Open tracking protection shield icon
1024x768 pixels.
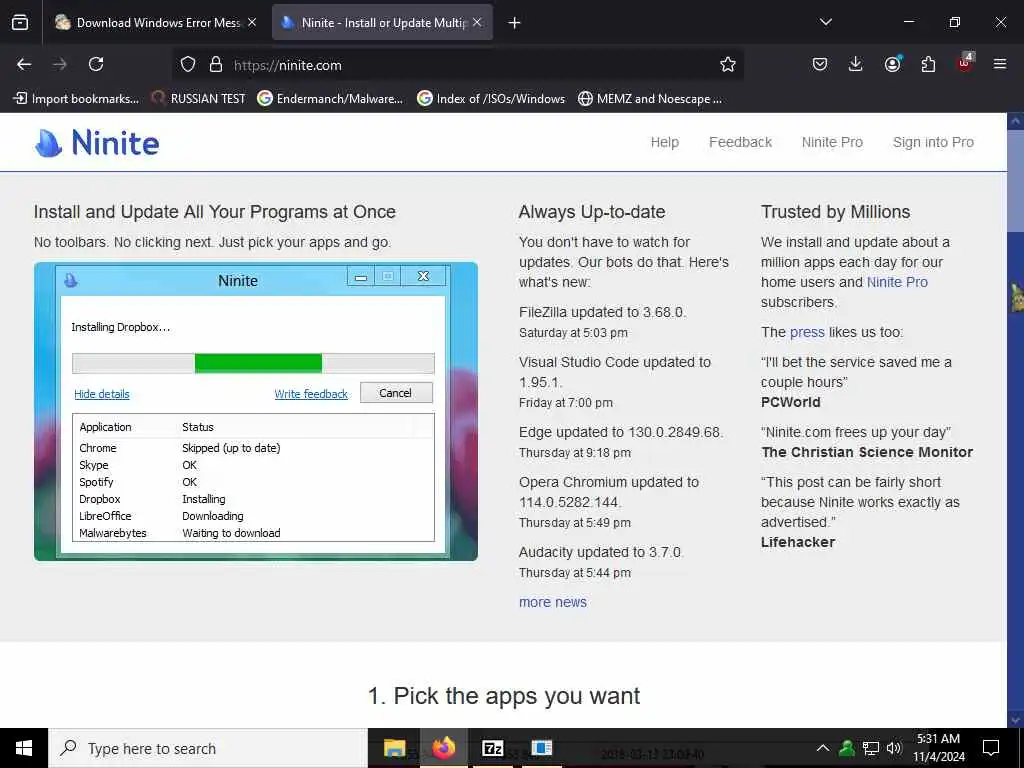[188, 65]
